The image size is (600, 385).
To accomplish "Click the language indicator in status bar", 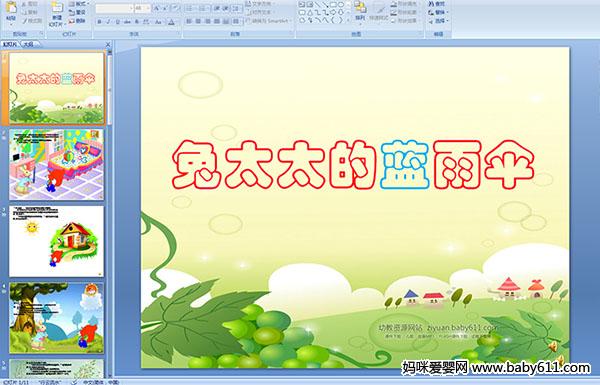I will tap(100, 382).
